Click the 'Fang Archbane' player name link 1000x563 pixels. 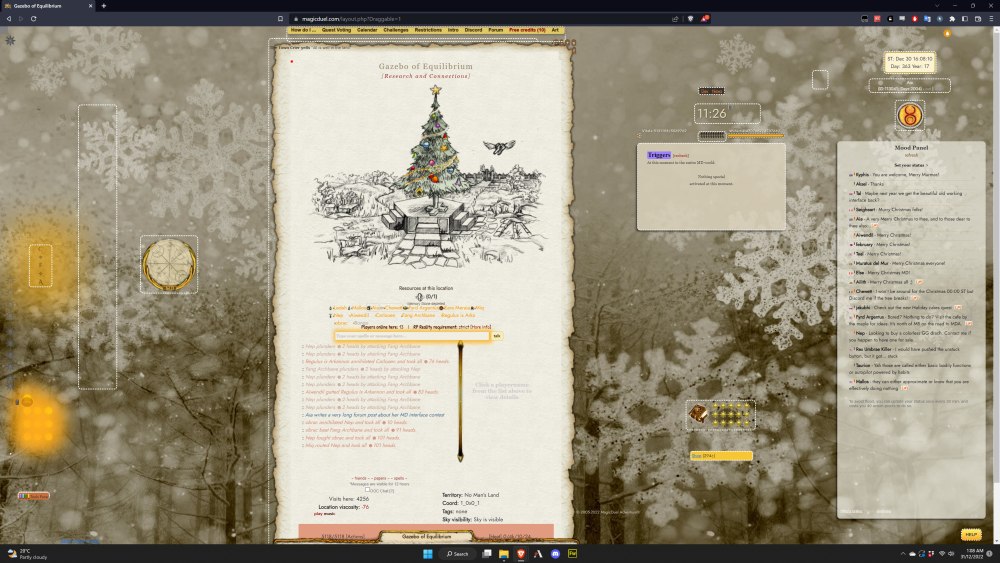pos(418,315)
